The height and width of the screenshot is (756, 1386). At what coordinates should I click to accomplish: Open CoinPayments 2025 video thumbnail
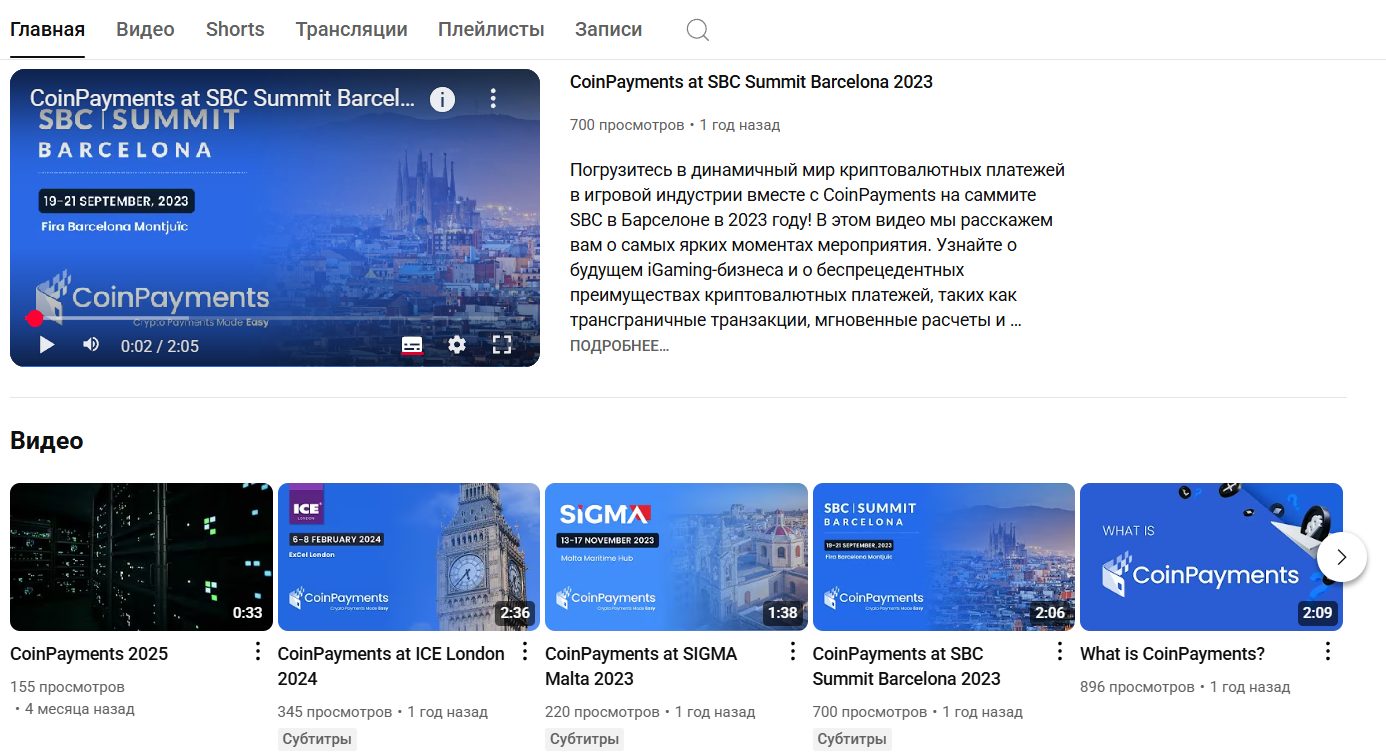[141, 557]
